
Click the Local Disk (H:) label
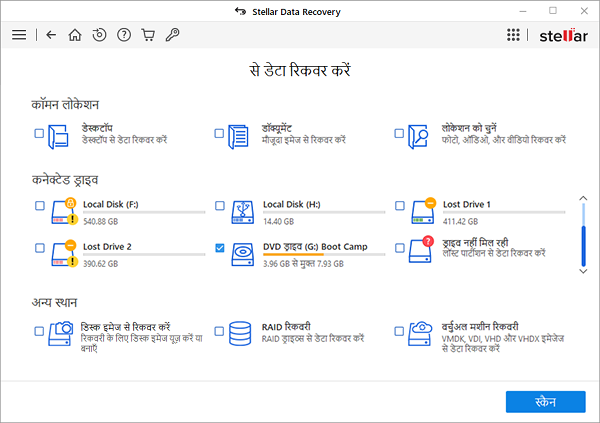click(292, 204)
